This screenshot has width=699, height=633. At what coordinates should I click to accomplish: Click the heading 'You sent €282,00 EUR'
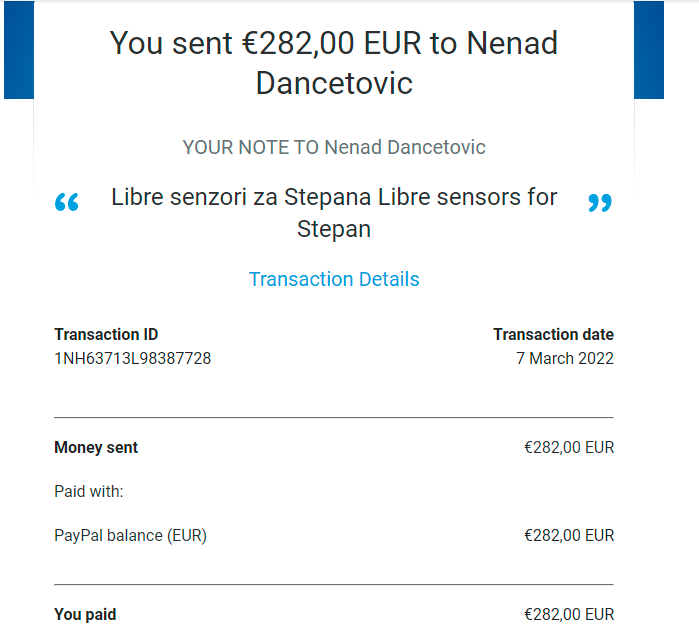click(x=265, y=43)
